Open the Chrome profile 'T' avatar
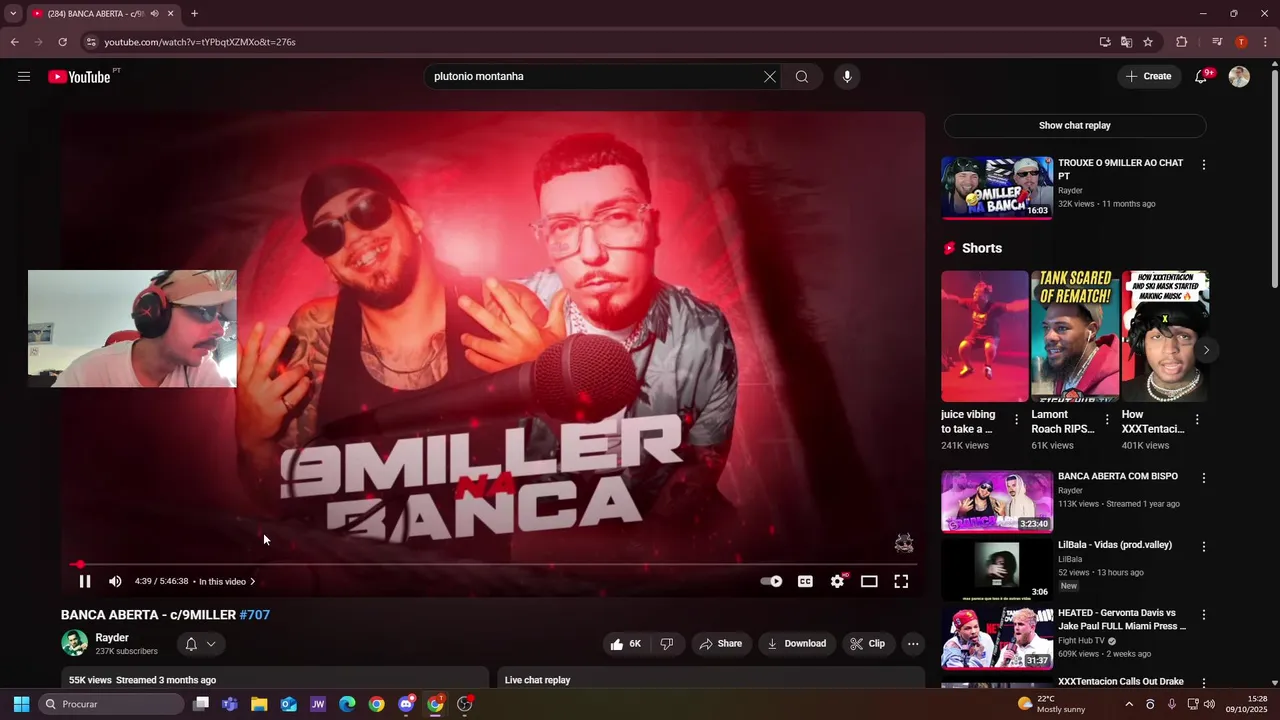Viewport: 1280px width, 720px height. coord(1241,42)
